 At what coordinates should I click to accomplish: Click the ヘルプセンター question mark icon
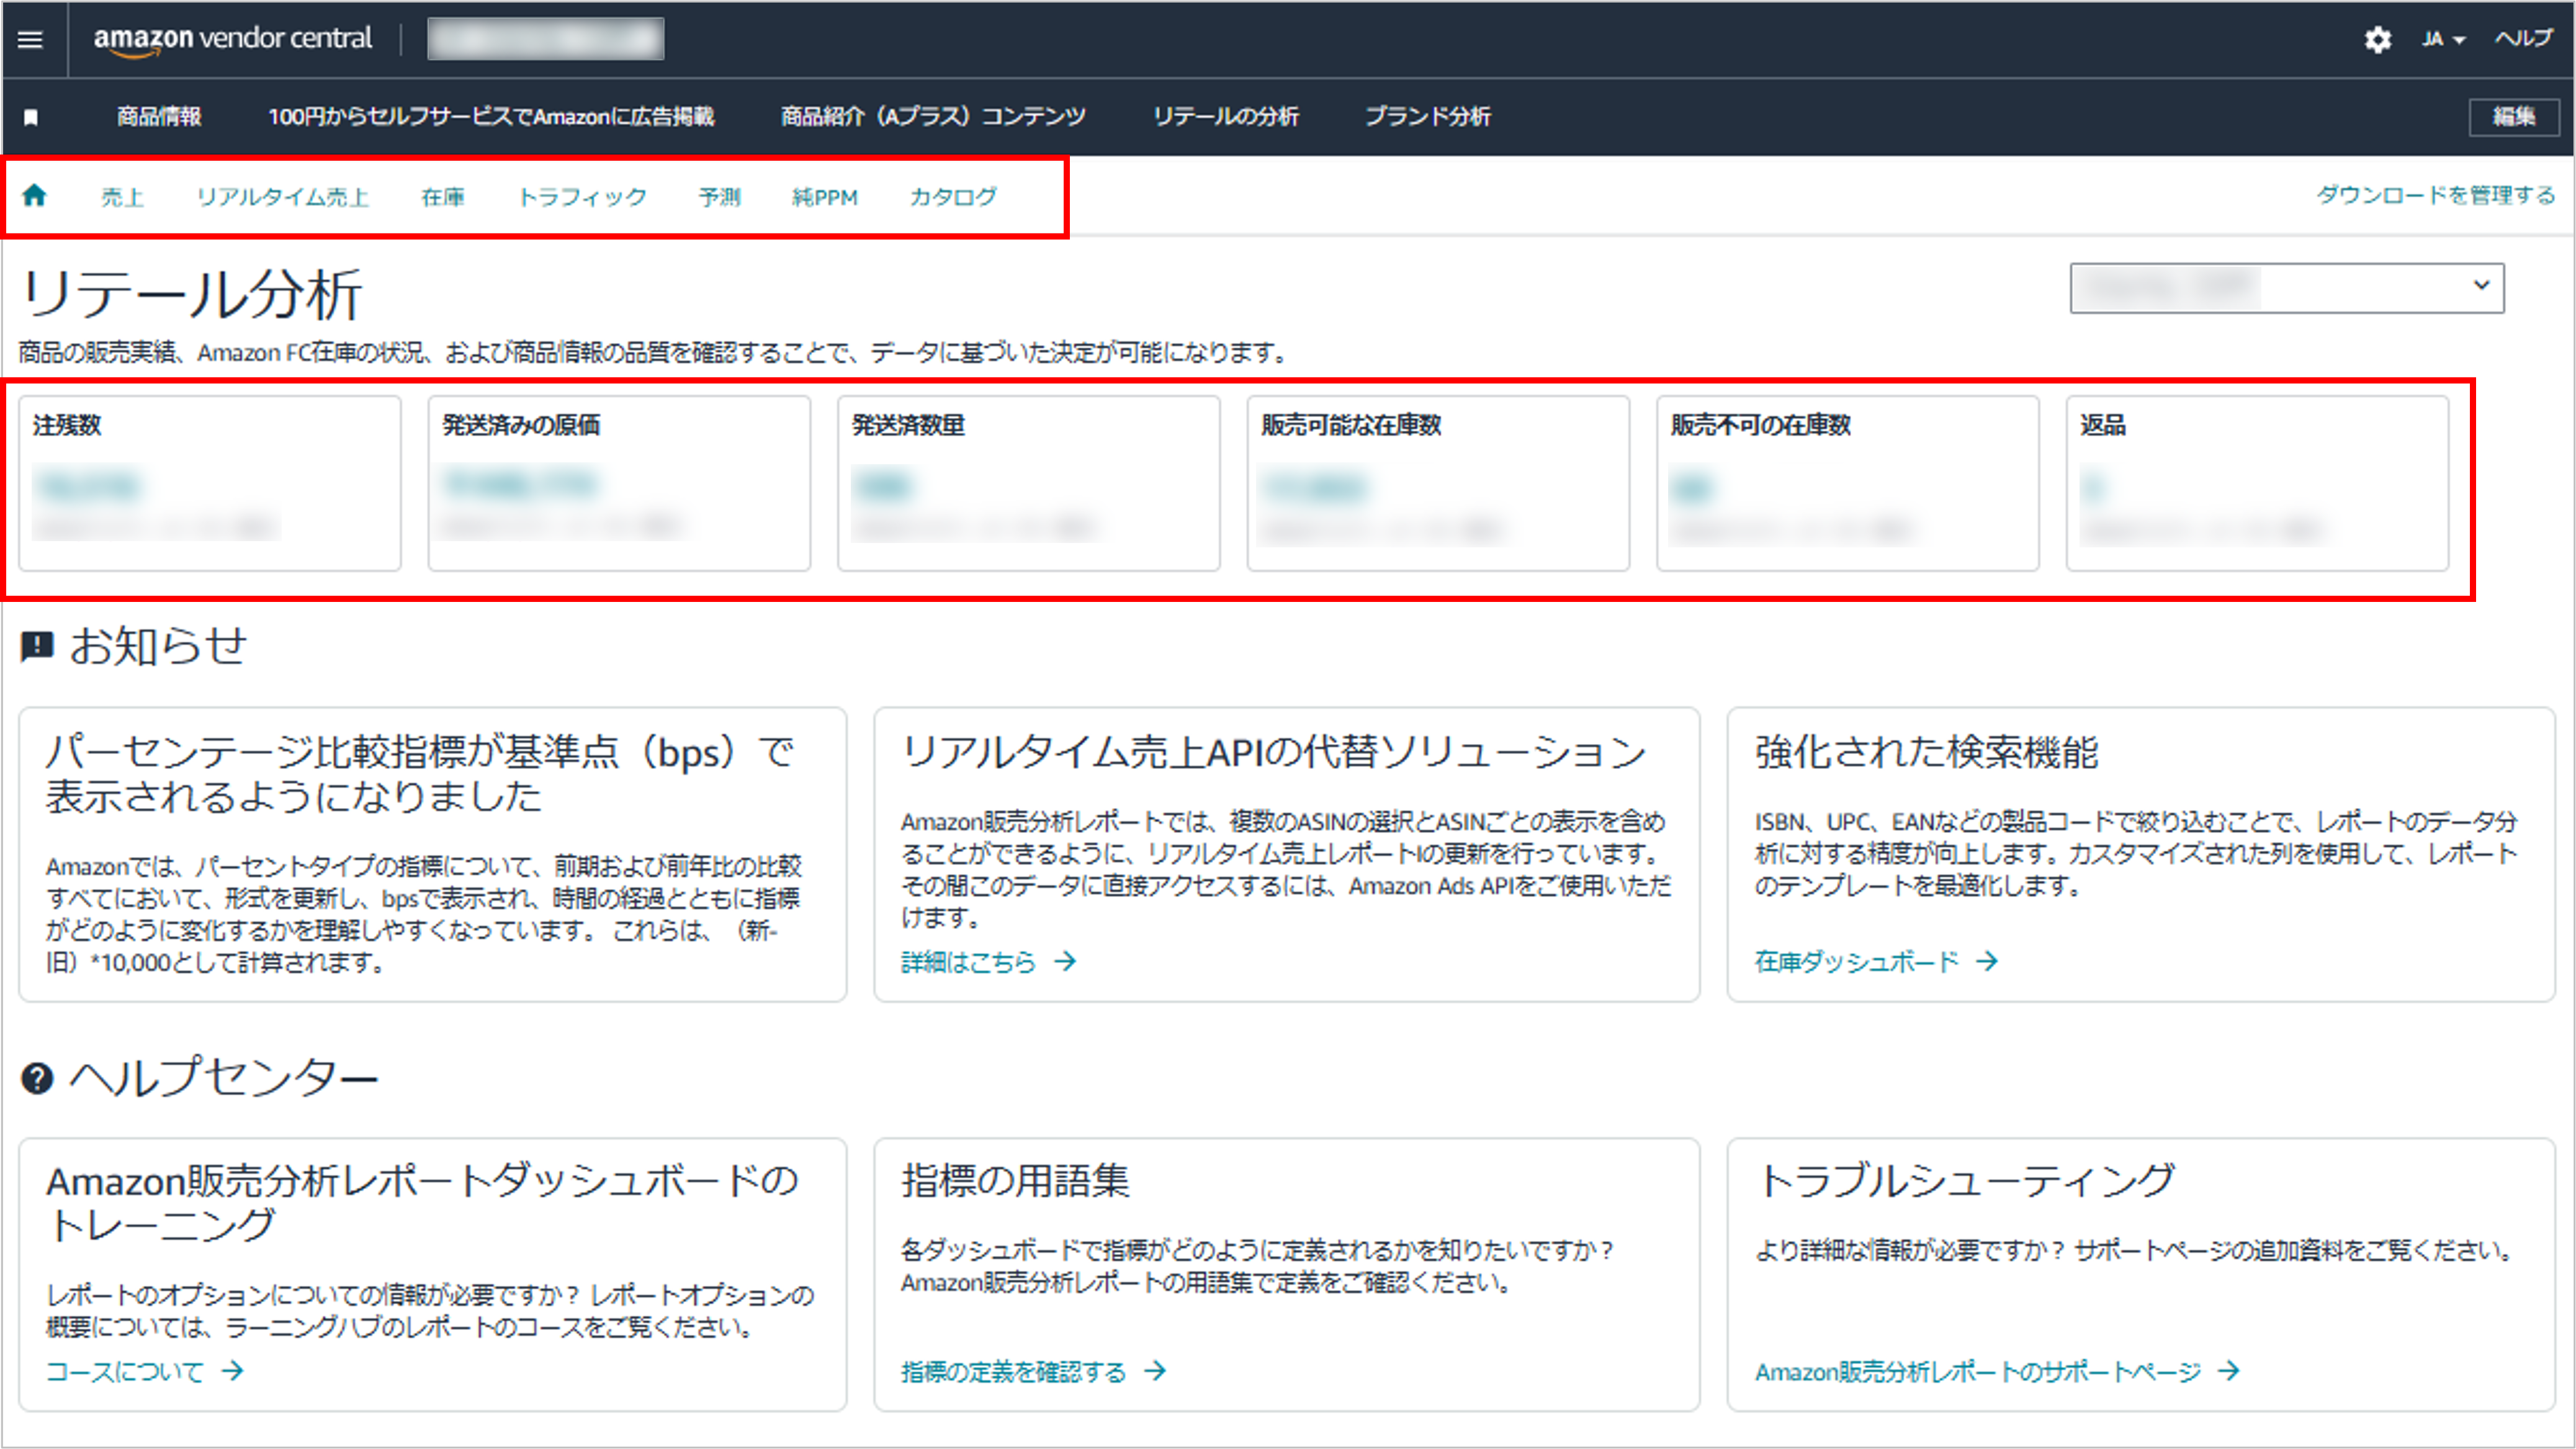pos(37,1078)
